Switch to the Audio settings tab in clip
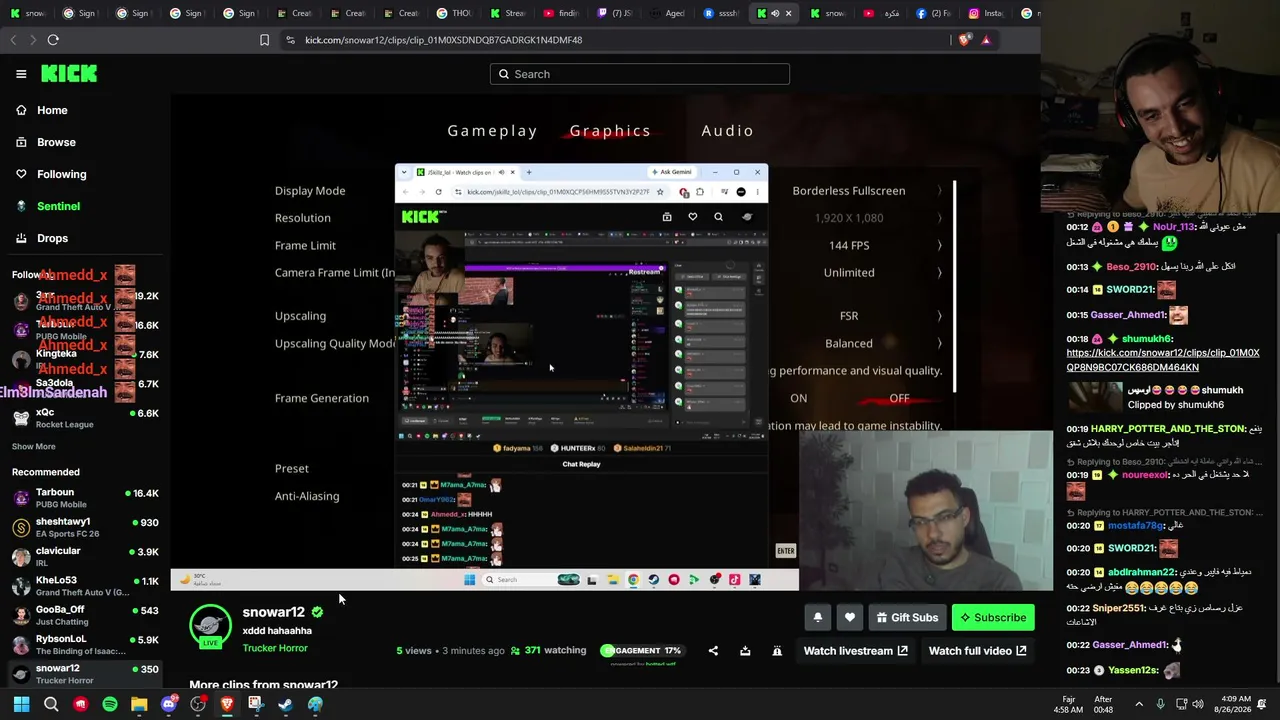Viewport: 1280px width, 720px height. click(x=728, y=131)
